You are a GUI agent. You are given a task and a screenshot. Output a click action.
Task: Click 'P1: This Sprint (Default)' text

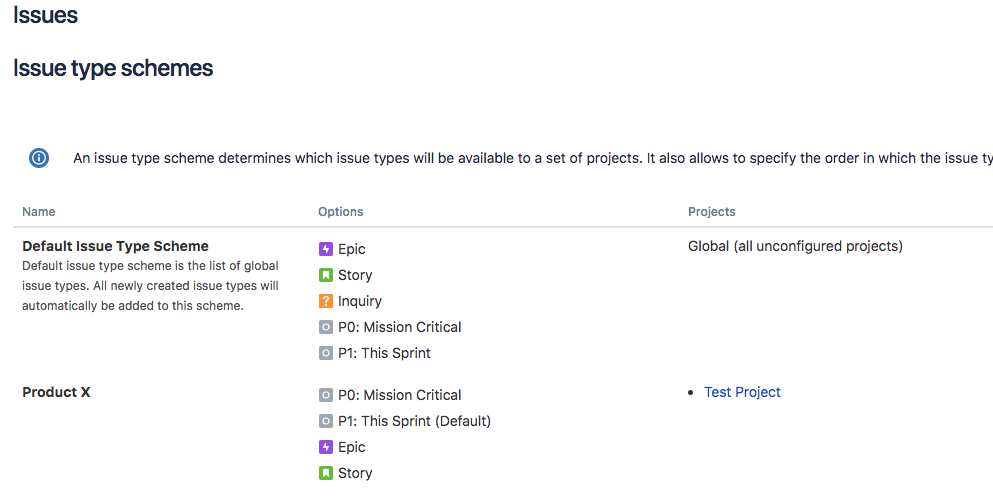[414, 421]
